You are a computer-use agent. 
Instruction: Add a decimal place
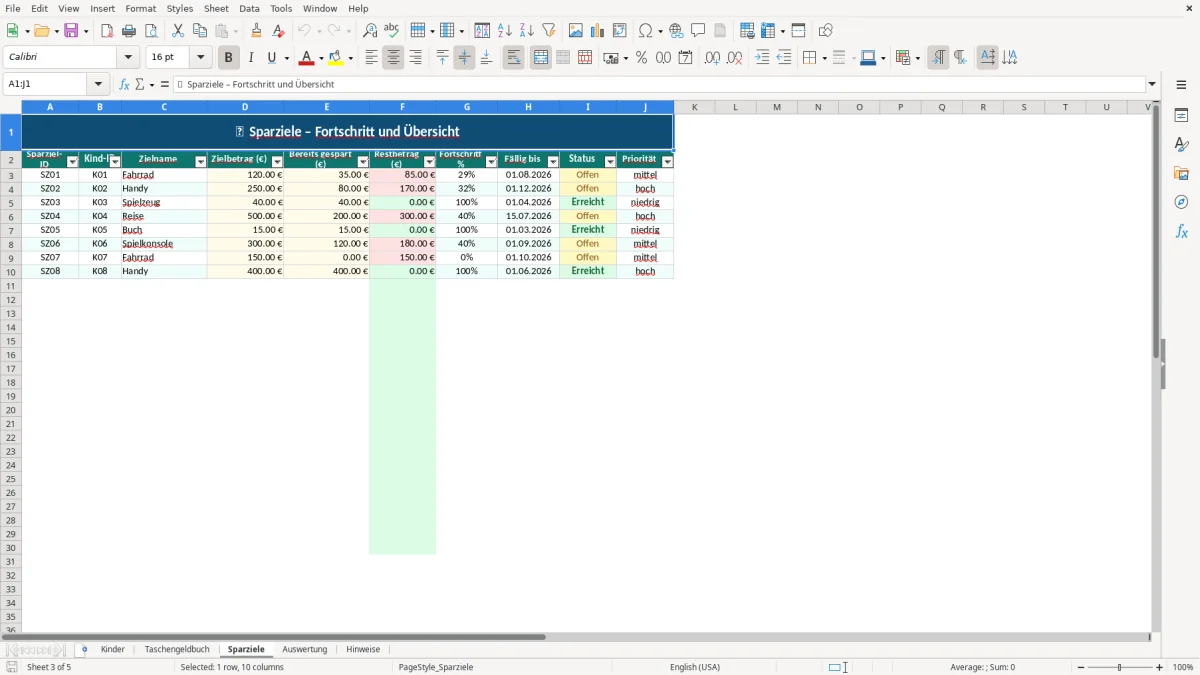pos(712,58)
